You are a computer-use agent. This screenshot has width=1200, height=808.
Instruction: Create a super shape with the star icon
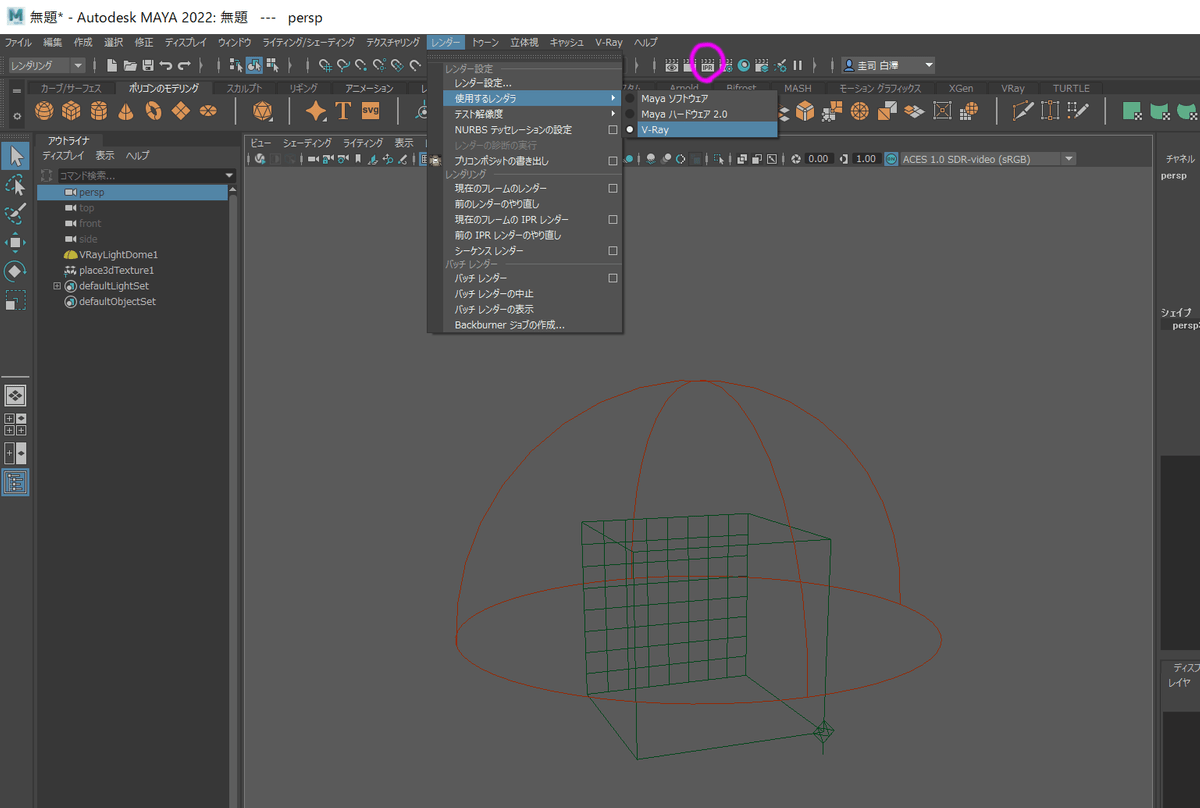click(316, 110)
